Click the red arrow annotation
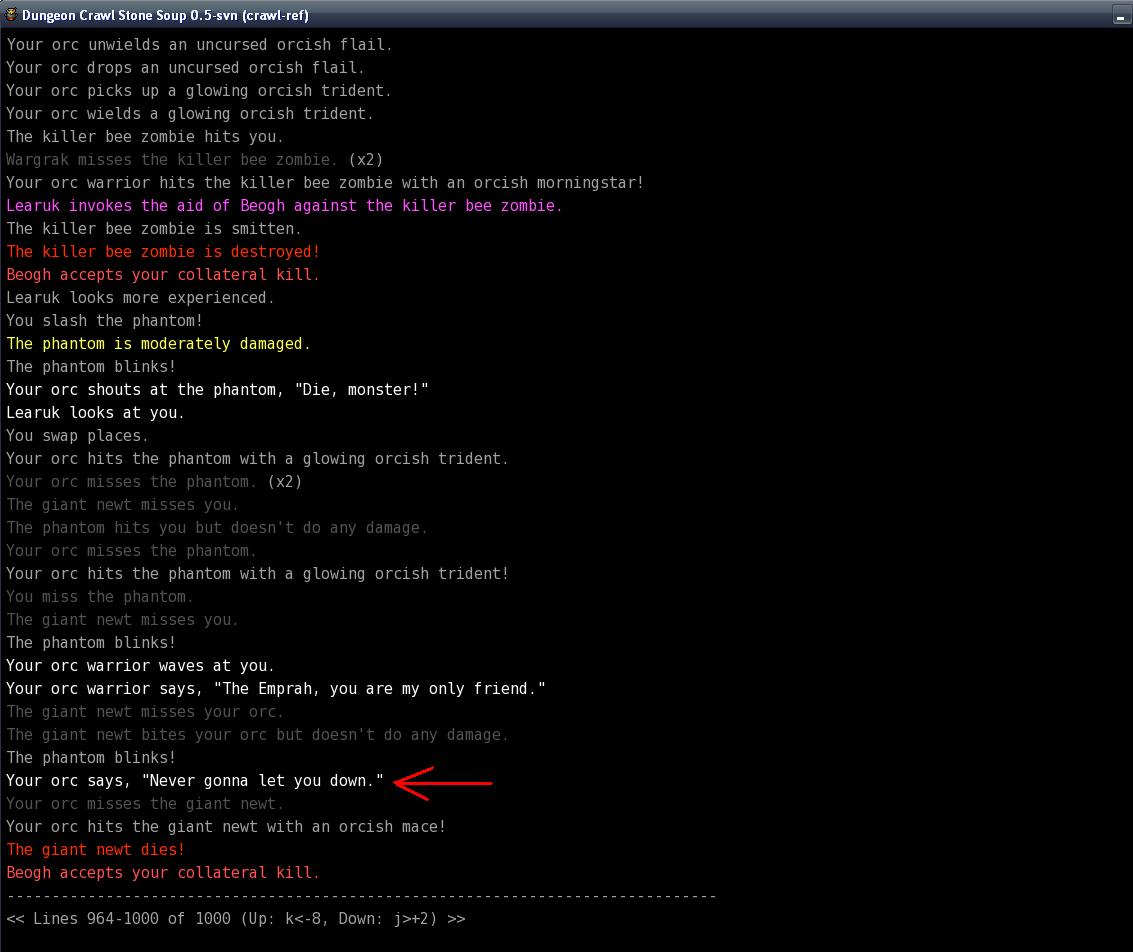The image size is (1133, 952). [443, 782]
